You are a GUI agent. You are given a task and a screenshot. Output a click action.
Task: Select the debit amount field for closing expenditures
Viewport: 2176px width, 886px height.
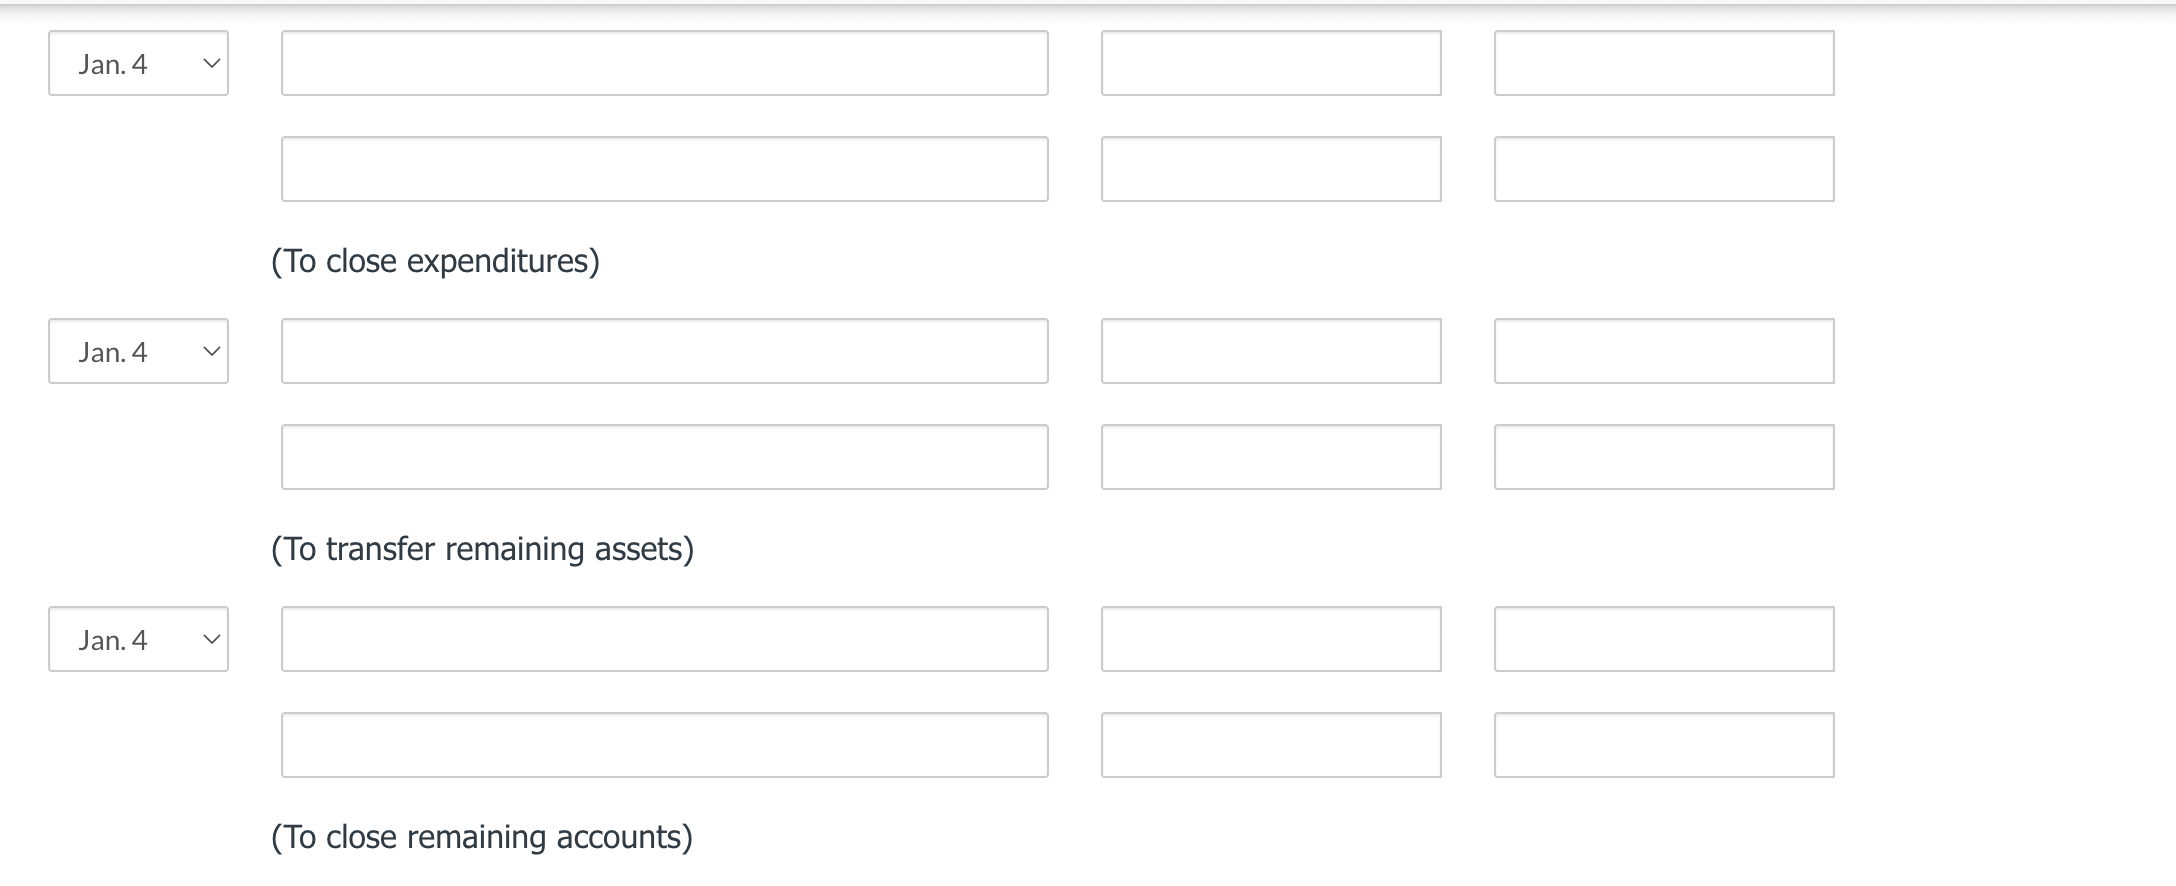[1270, 63]
